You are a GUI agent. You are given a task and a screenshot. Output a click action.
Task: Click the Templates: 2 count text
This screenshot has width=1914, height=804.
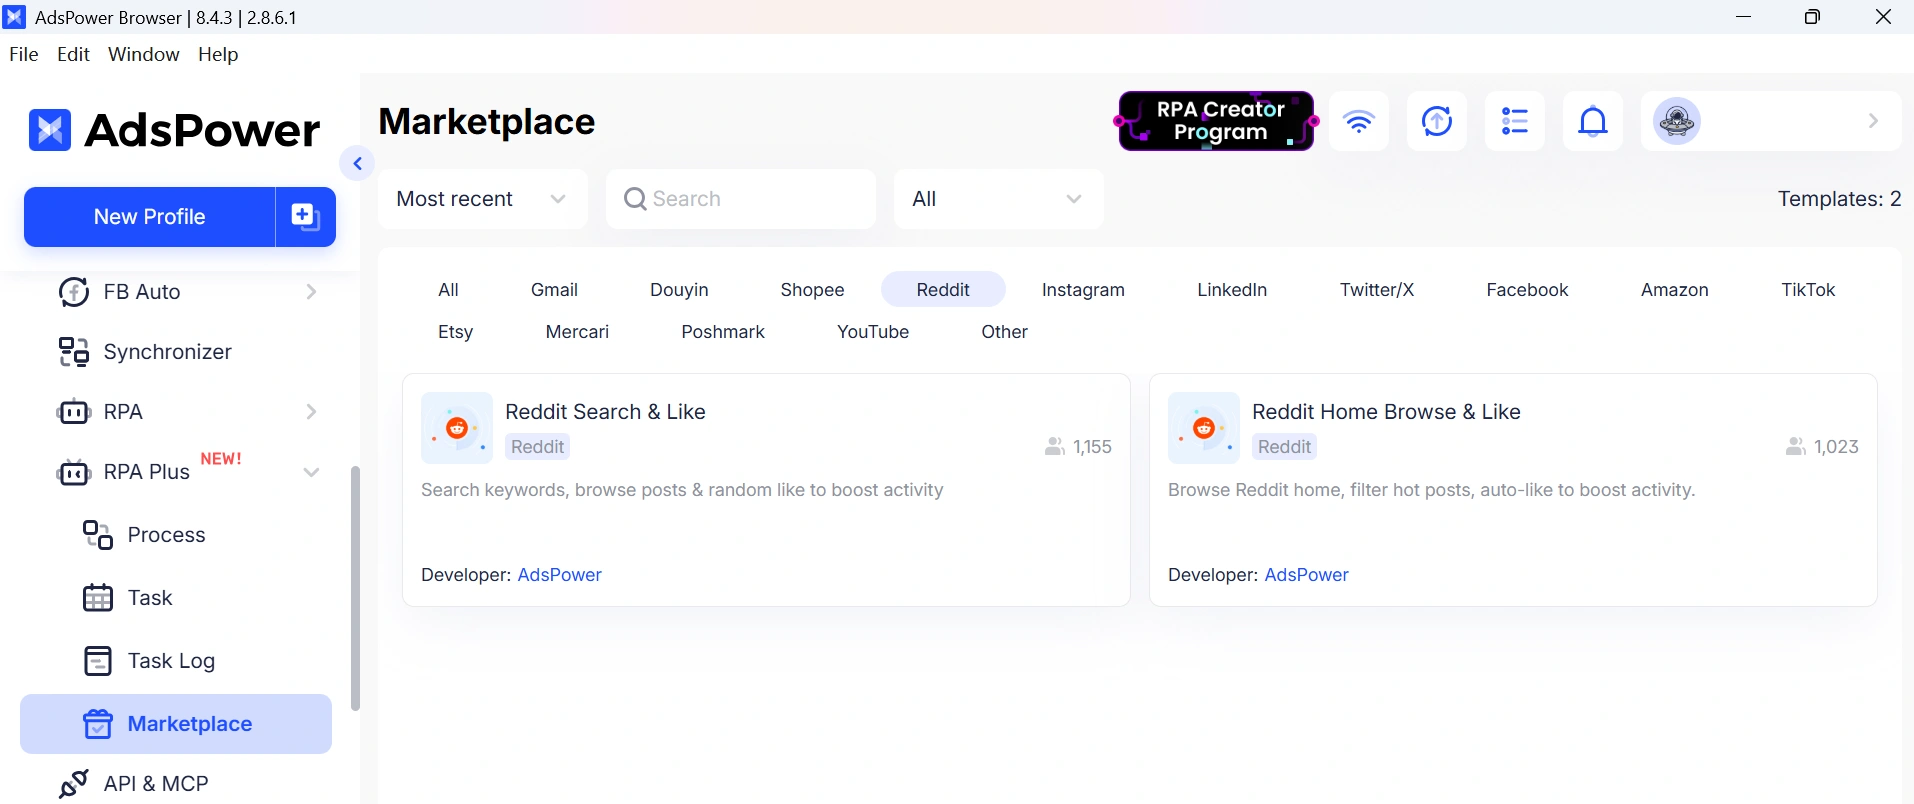coord(1839,199)
